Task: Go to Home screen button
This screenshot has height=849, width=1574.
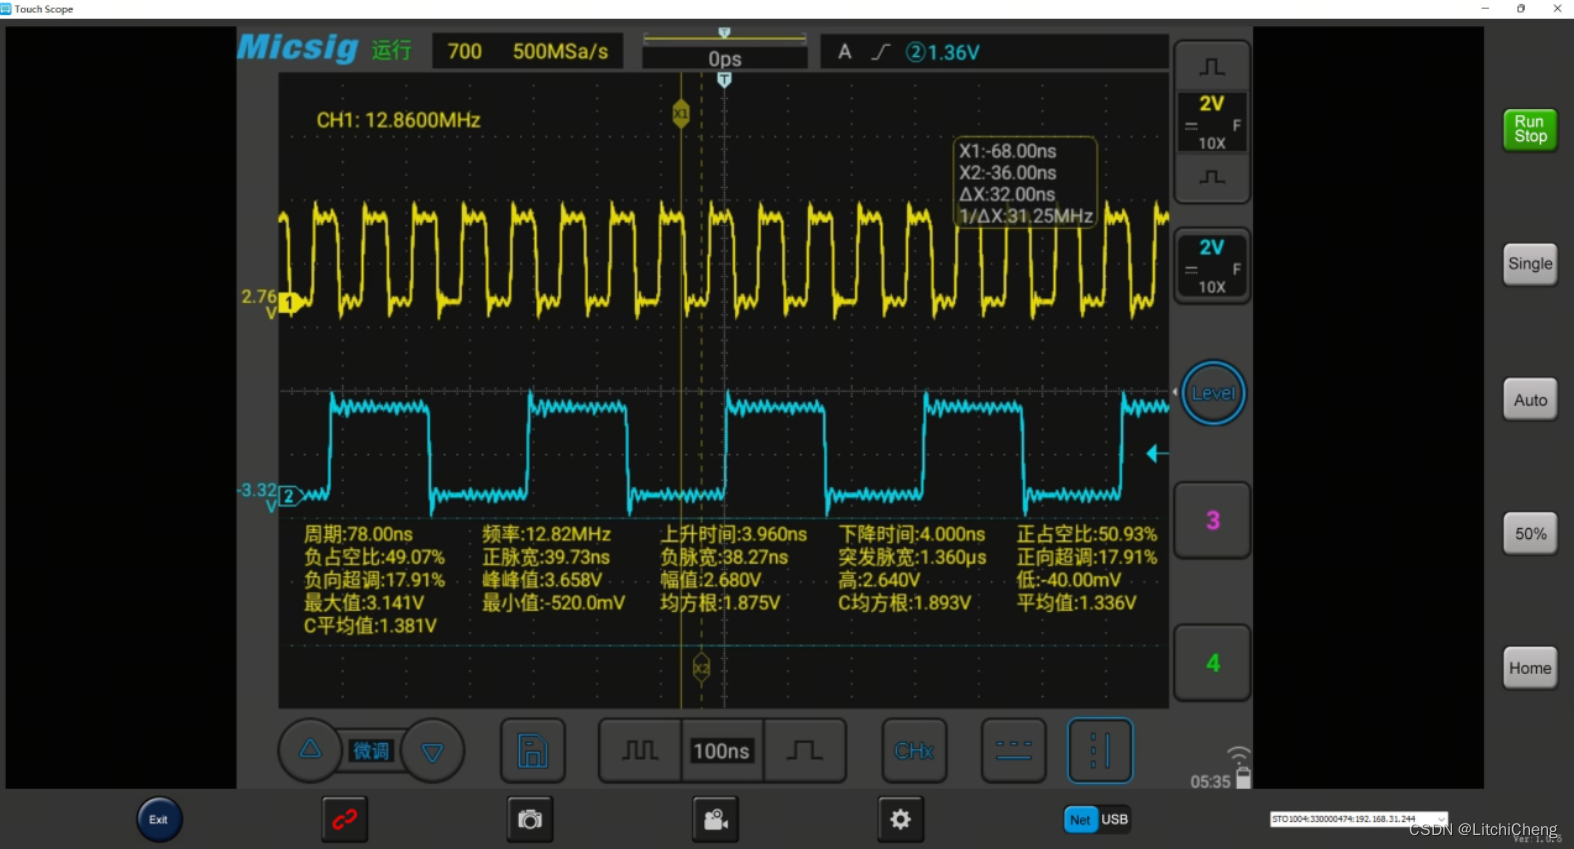Action: pos(1530,668)
